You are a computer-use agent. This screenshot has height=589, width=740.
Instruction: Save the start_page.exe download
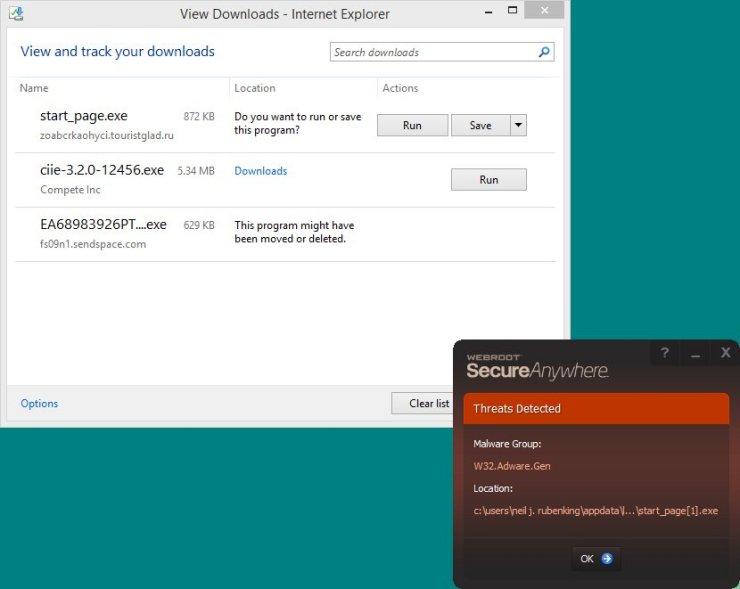[480, 125]
